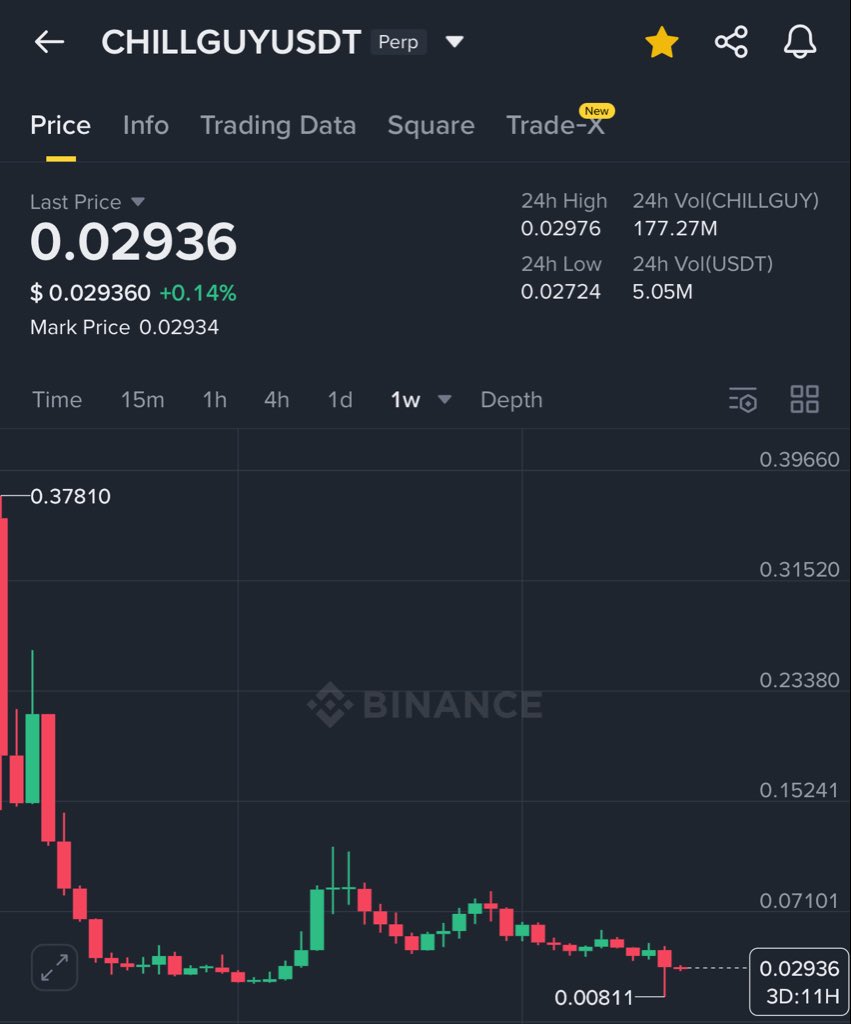Select the 1h interval
Screen dimensions: 851x1024
215,400
